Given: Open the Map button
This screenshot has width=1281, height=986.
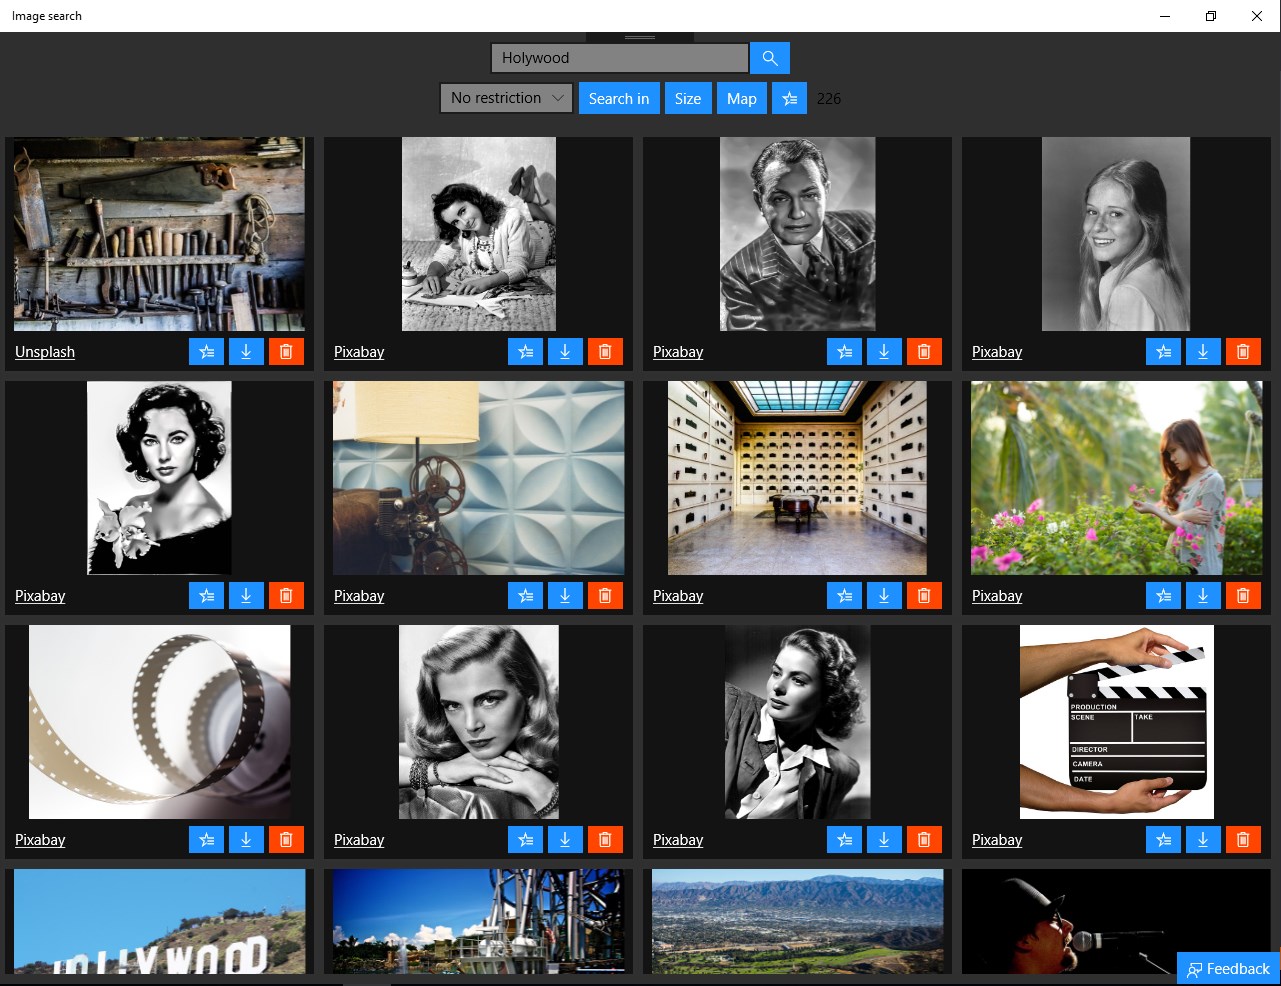Looking at the screenshot, I should (742, 98).
